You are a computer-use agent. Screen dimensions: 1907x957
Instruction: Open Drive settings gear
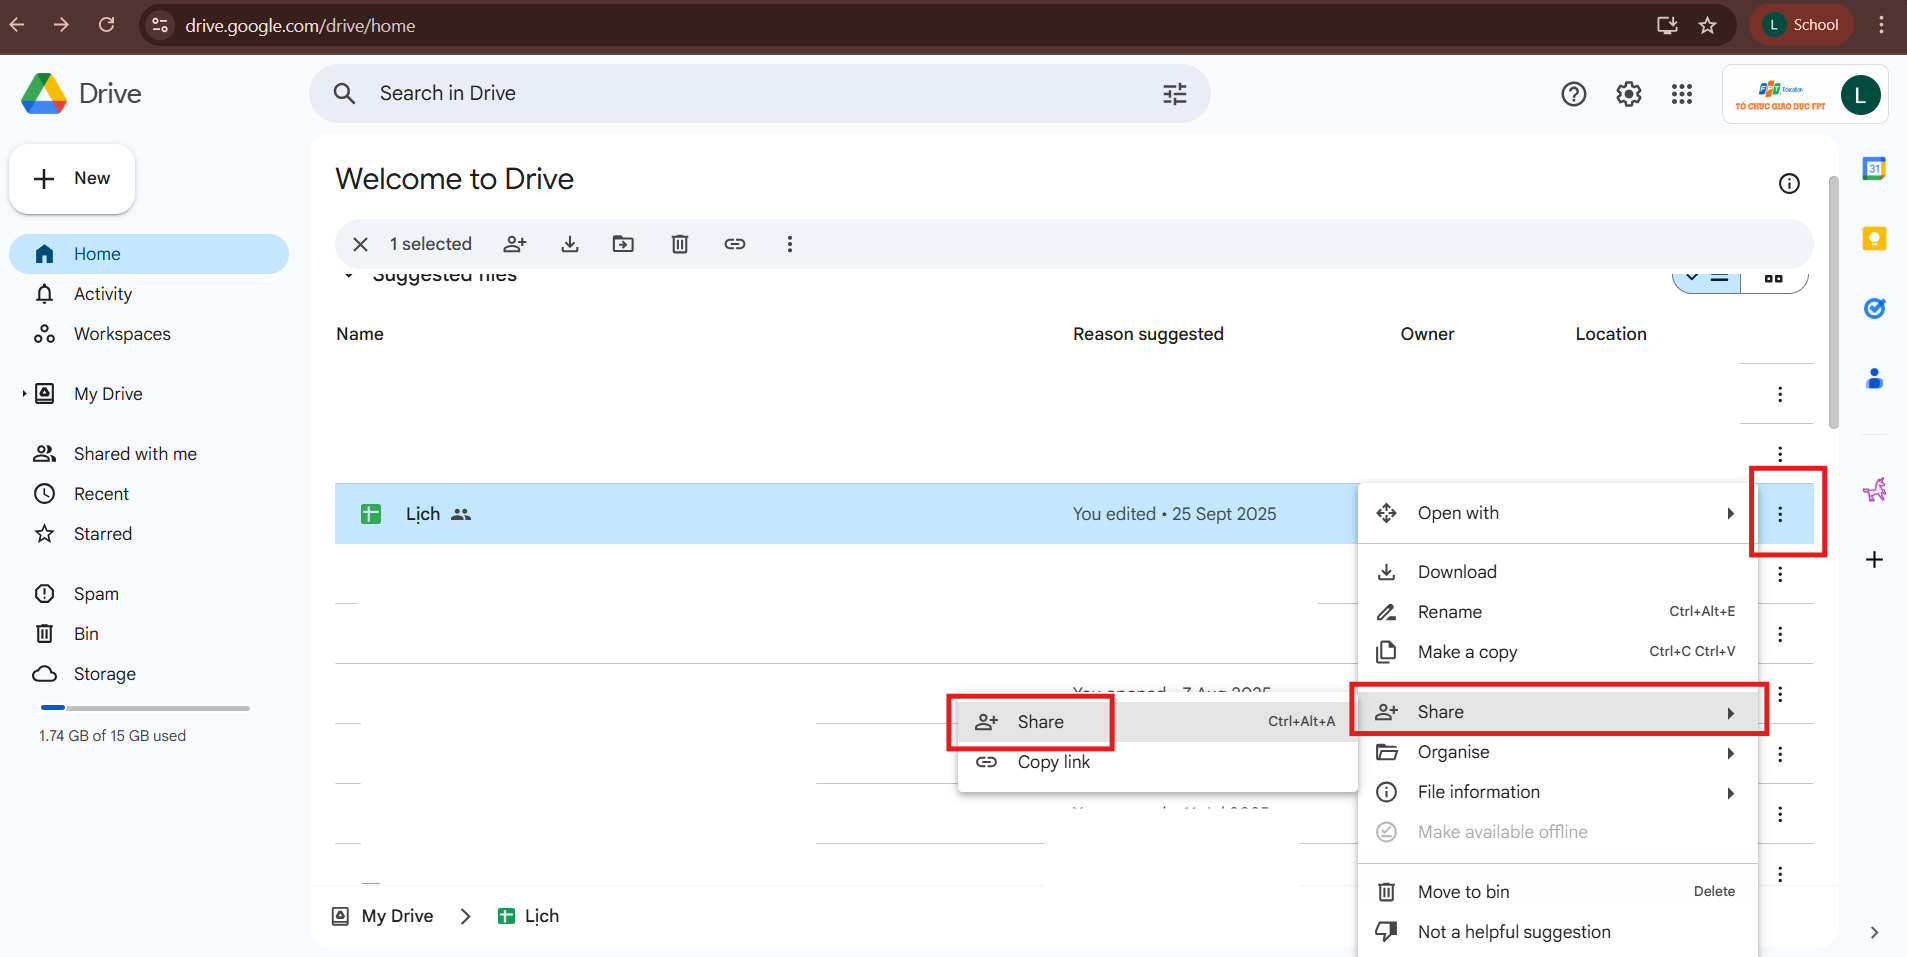1629,94
